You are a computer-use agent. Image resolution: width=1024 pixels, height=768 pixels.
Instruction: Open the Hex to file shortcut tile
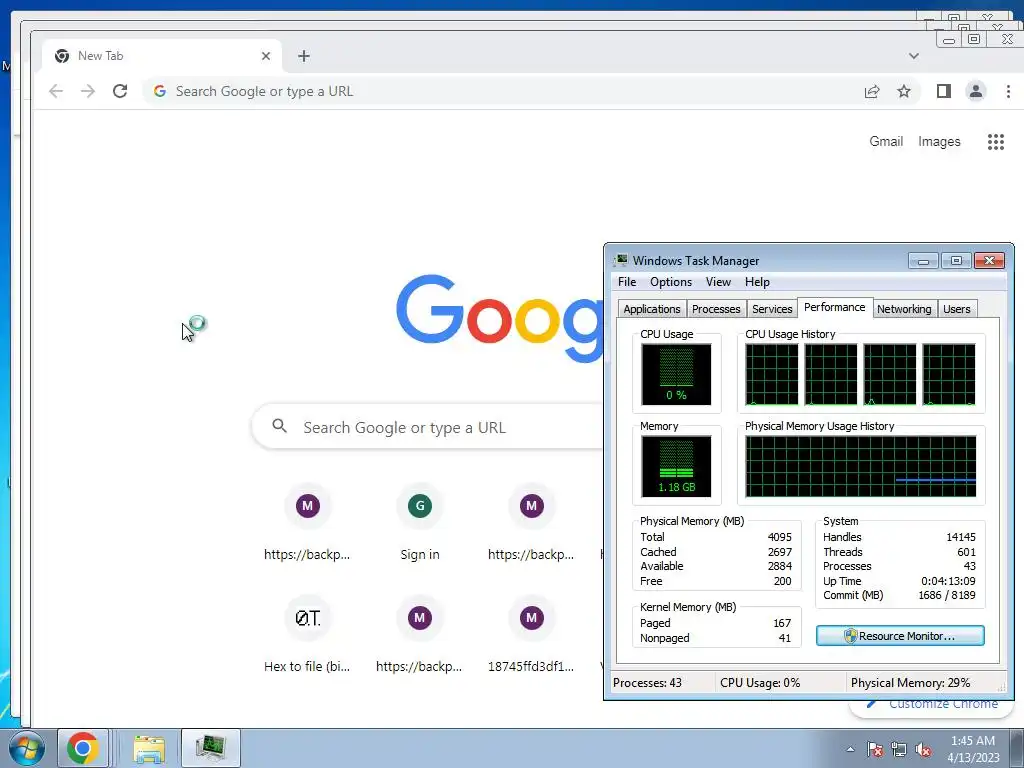(x=307, y=635)
